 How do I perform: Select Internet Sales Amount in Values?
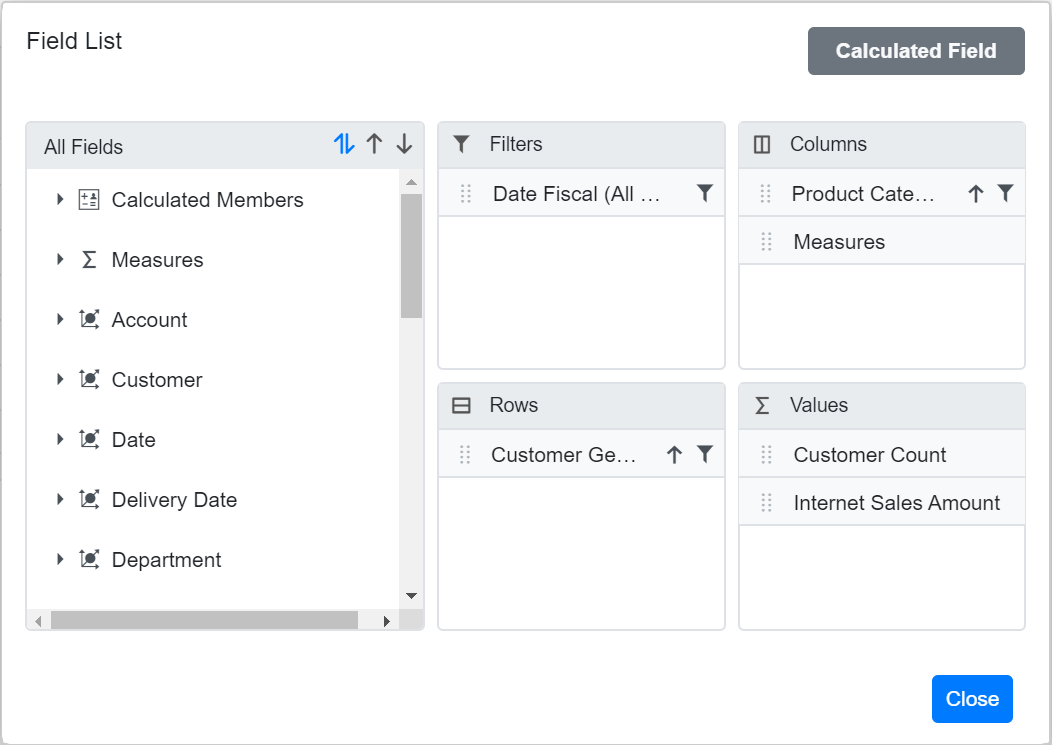click(896, 502)
